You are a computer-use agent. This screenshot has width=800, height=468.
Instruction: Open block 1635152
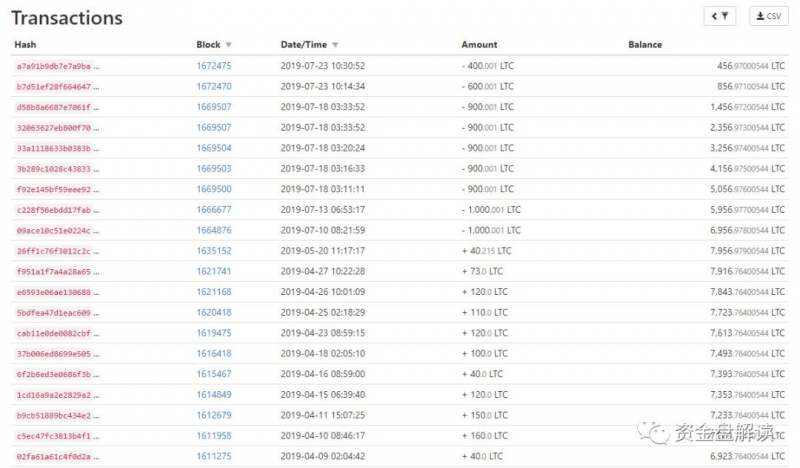[214, 251]
